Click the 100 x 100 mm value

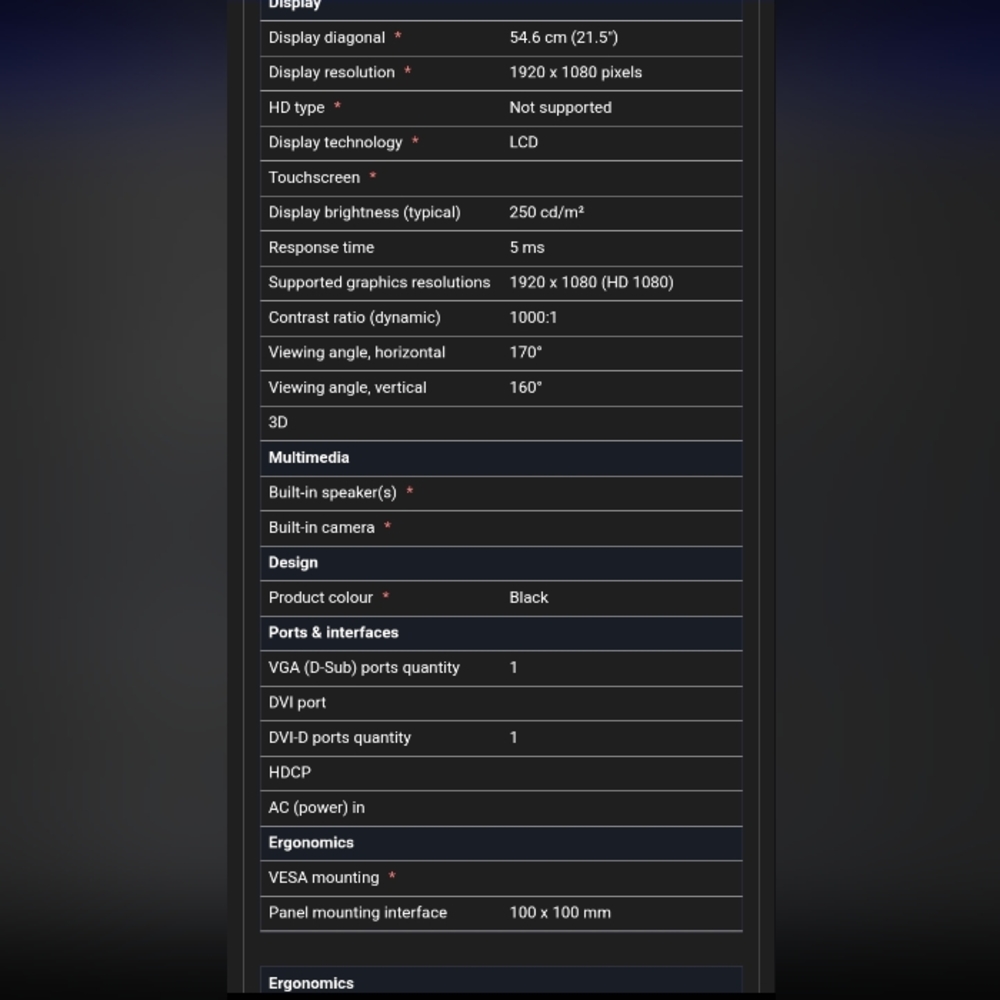coord(560,913)
